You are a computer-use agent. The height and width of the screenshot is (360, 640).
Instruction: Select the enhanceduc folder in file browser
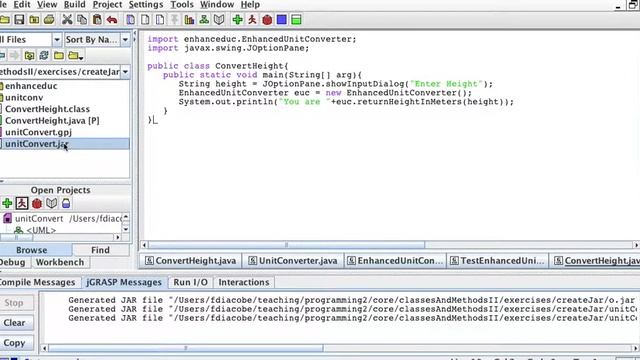tap(31, 86)
